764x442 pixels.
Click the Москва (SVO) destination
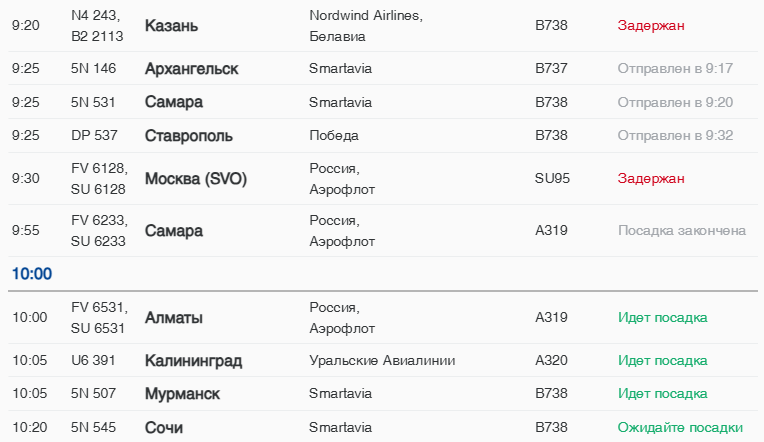point(196,179)
